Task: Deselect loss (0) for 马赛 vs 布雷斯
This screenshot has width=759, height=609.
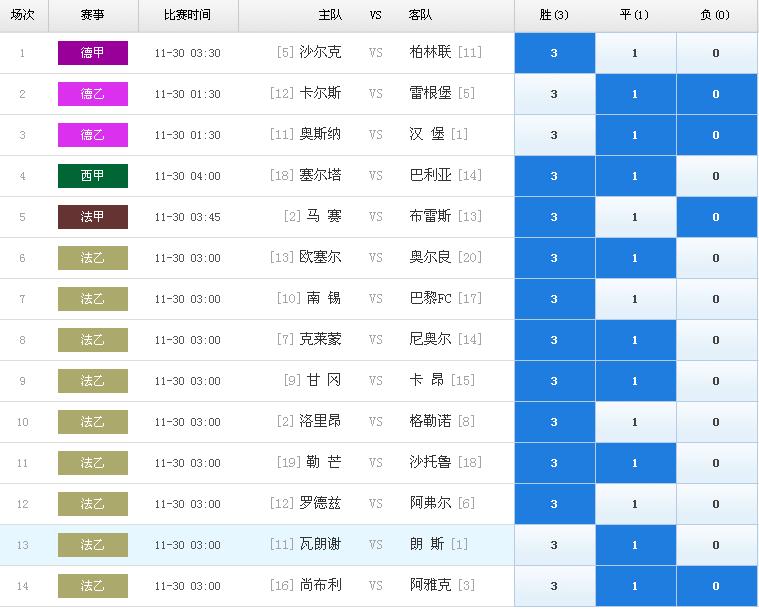Action: (x=716, y=217)
